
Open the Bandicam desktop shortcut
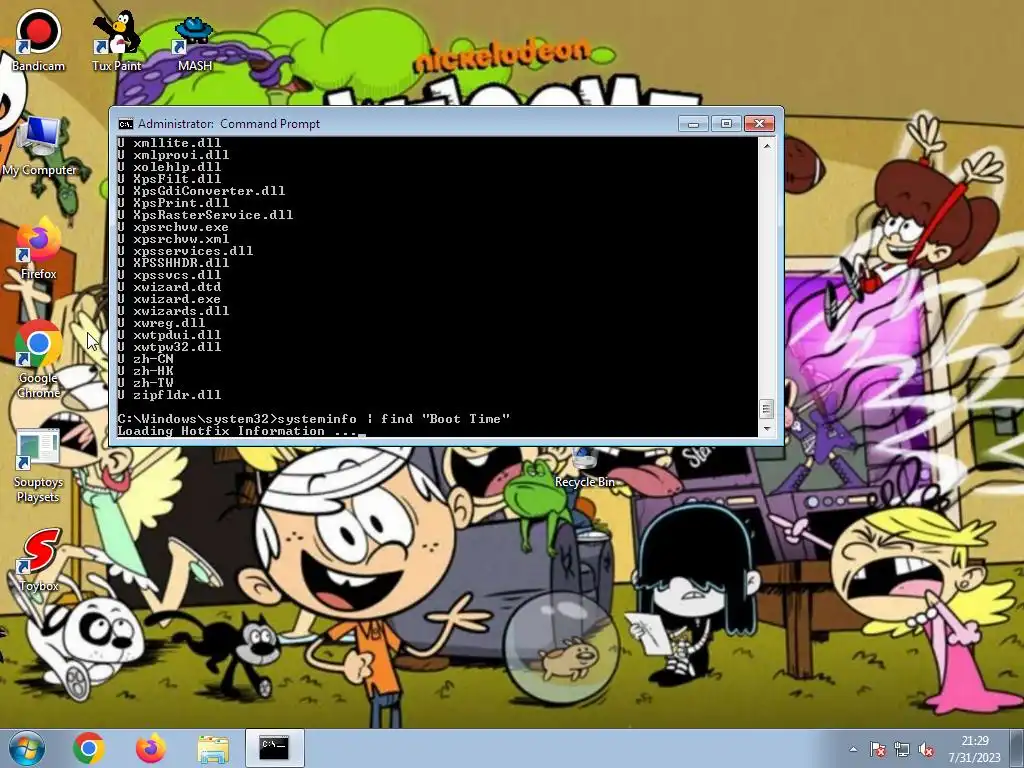coord(38,40)
